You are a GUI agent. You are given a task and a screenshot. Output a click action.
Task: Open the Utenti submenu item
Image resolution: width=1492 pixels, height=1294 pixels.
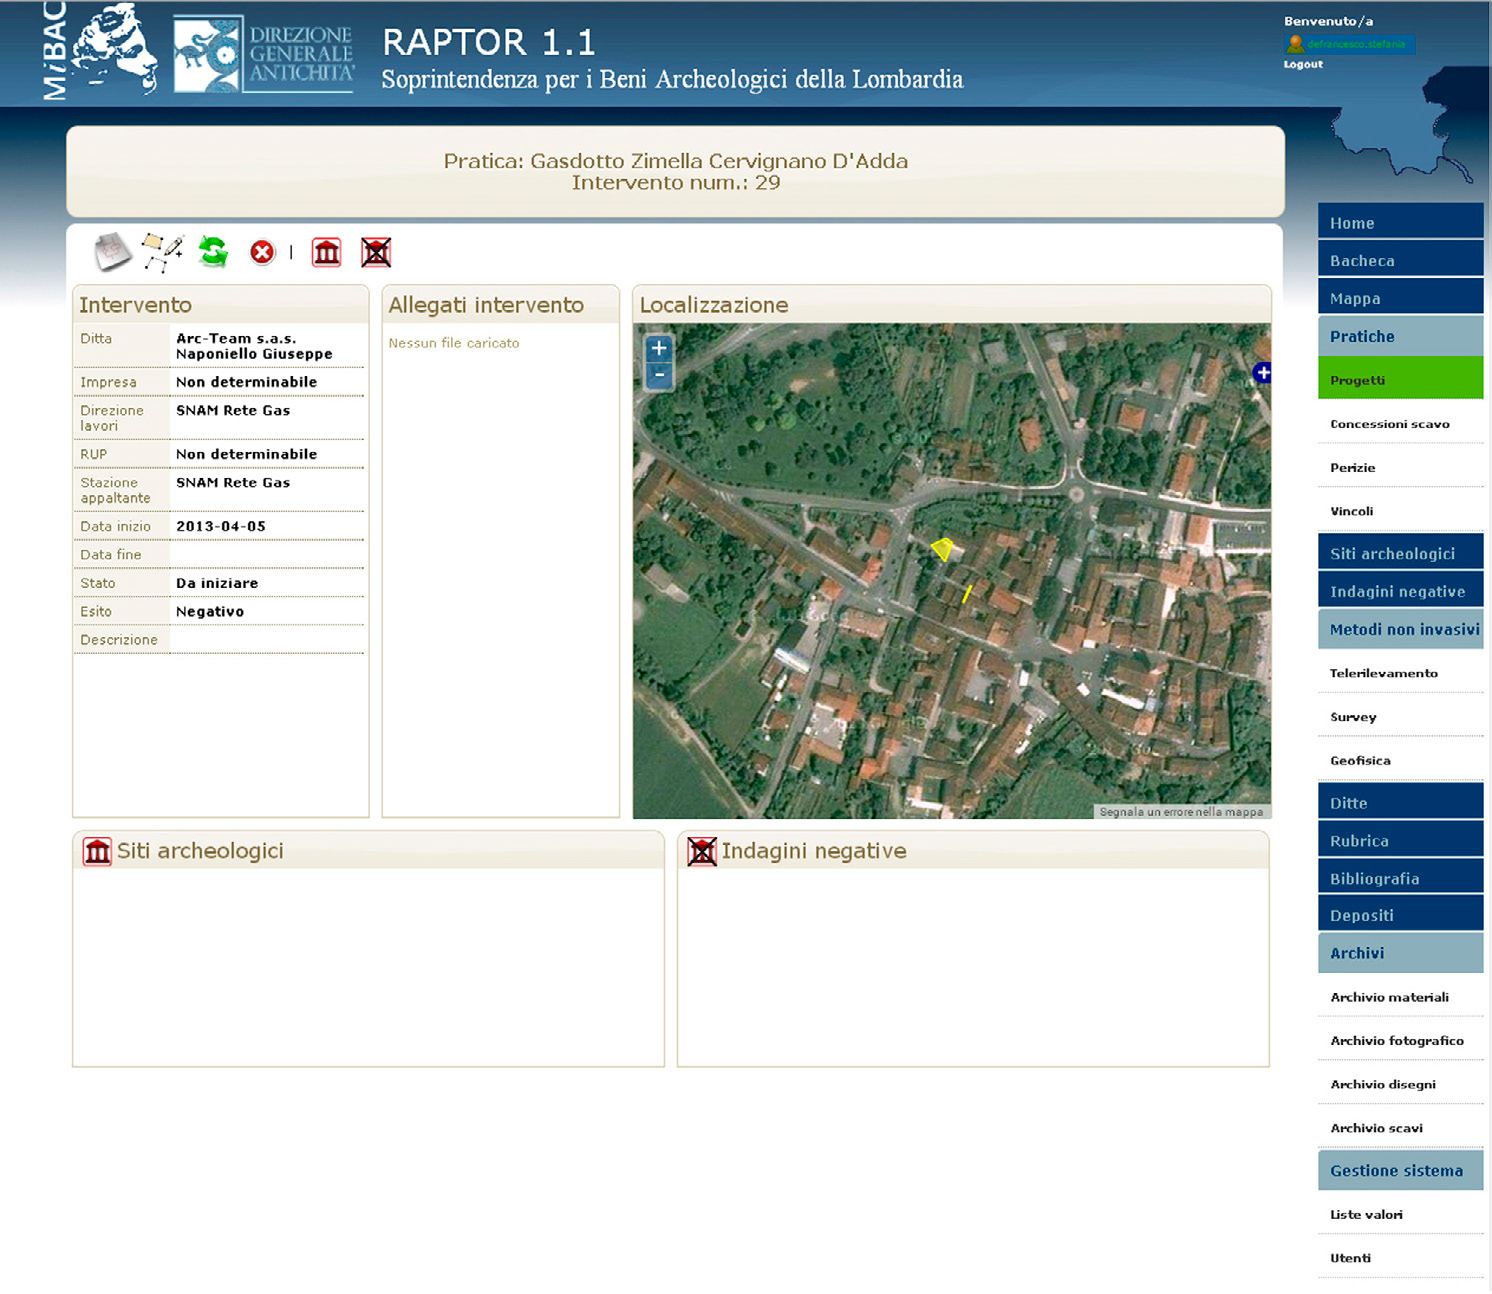[x=1400, y=1258]
